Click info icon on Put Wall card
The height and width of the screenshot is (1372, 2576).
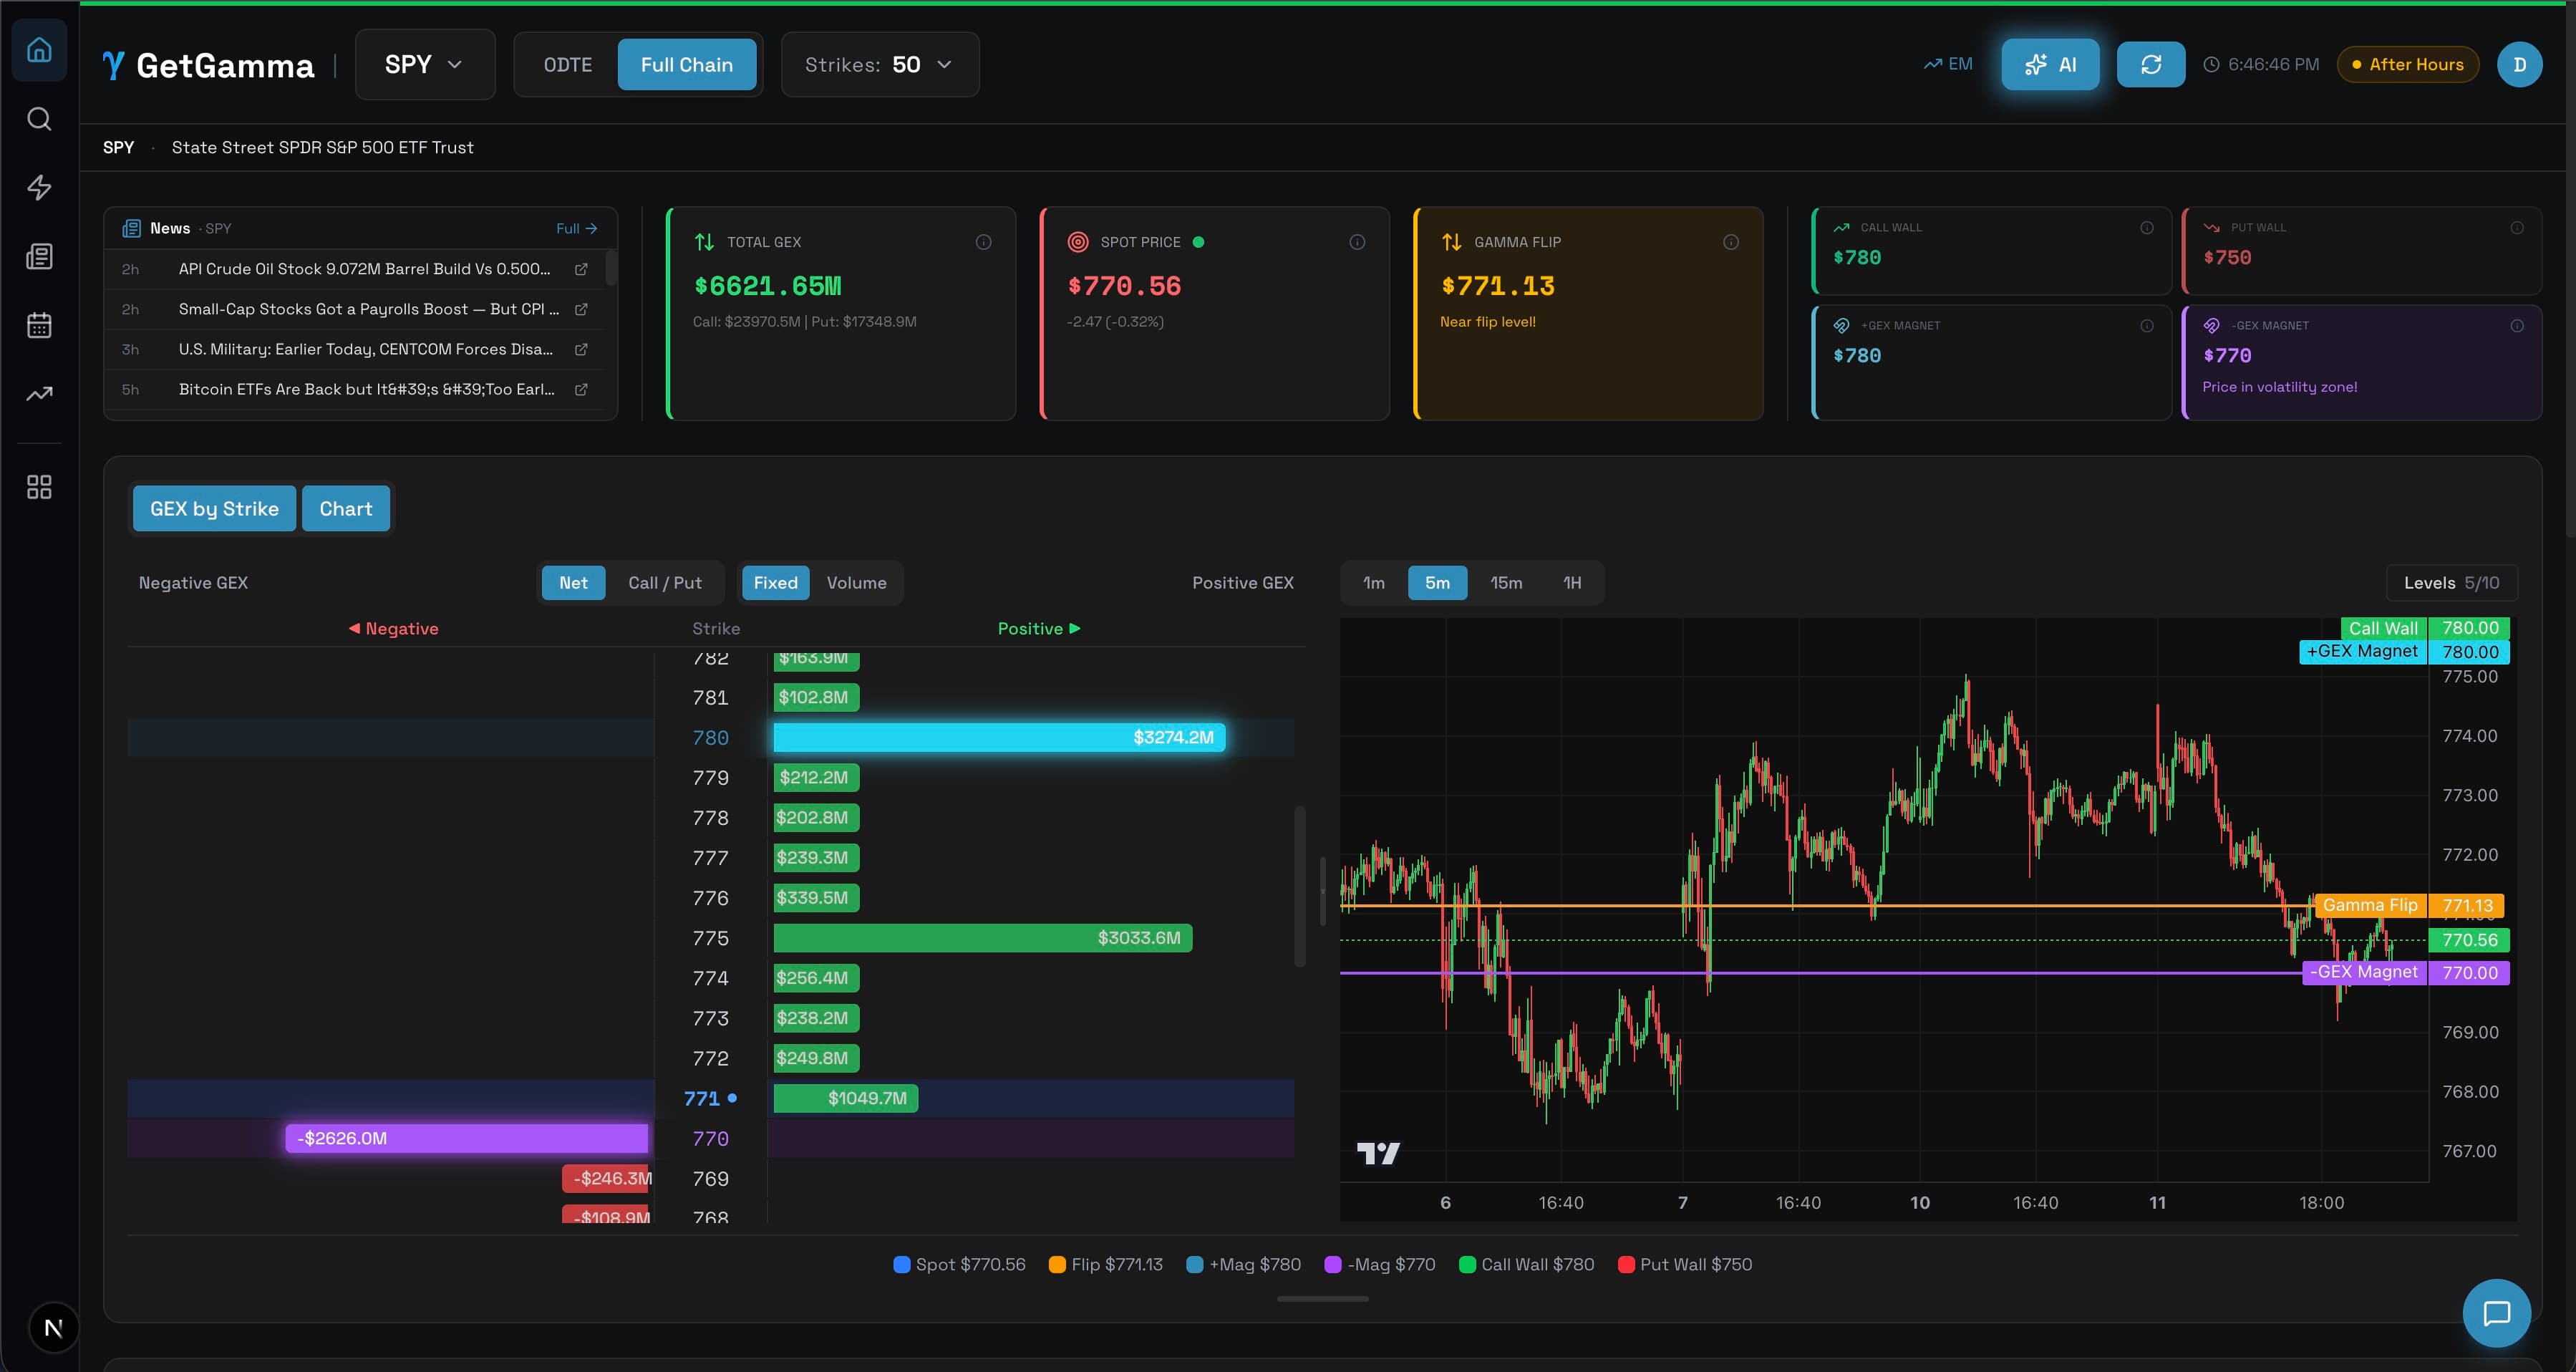[x=2516, y=228]
